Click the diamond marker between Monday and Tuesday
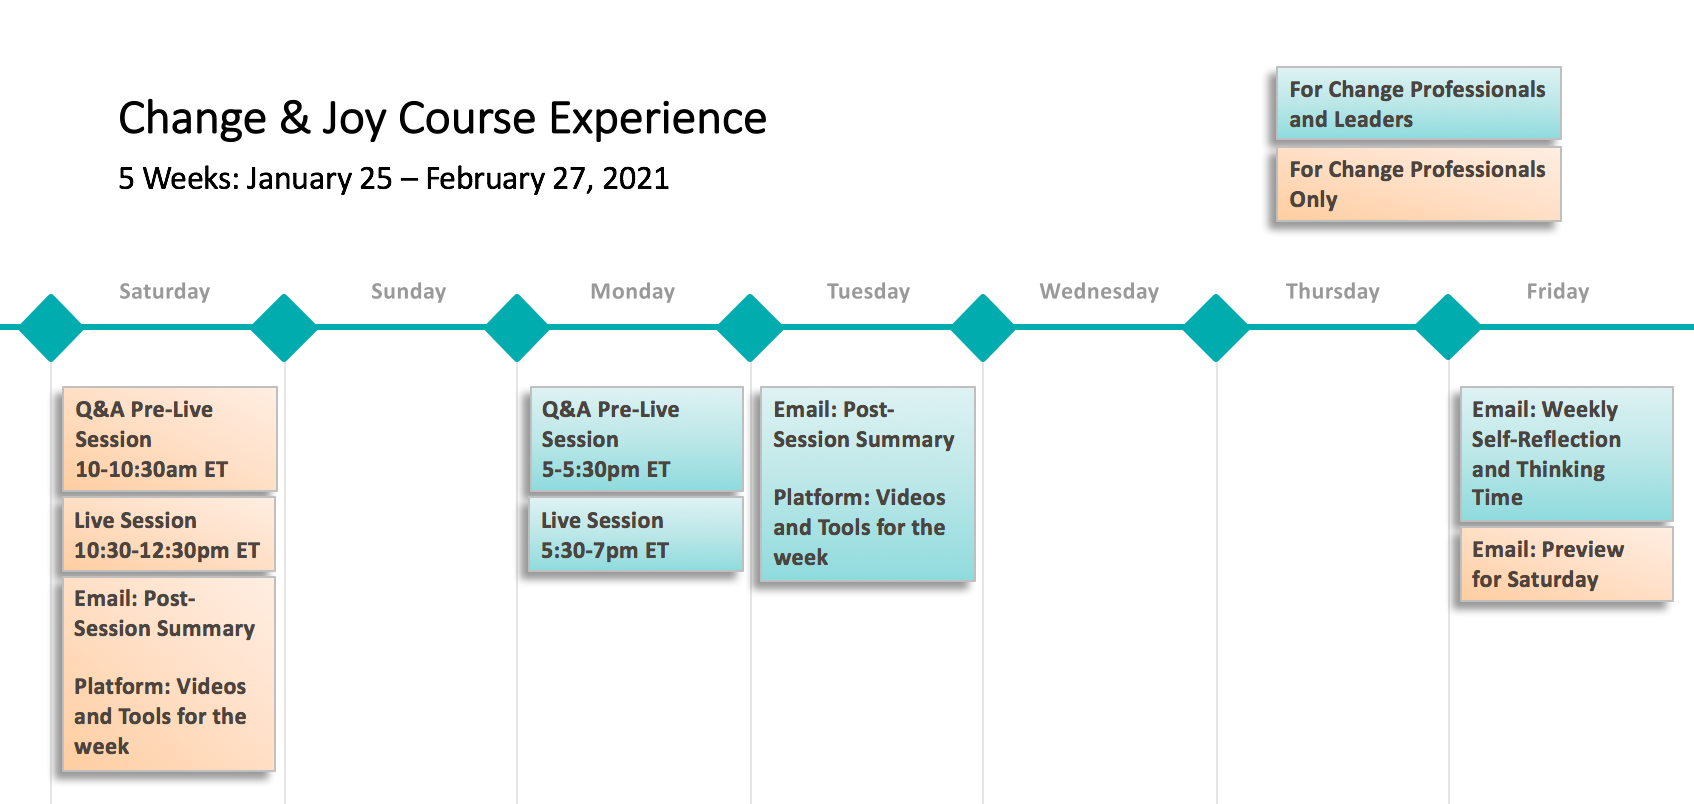This screenshot has height=804, width=1694. click(750, 327)
